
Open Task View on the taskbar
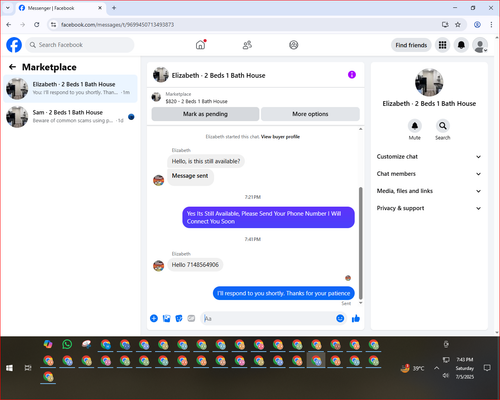coord(28,368)
